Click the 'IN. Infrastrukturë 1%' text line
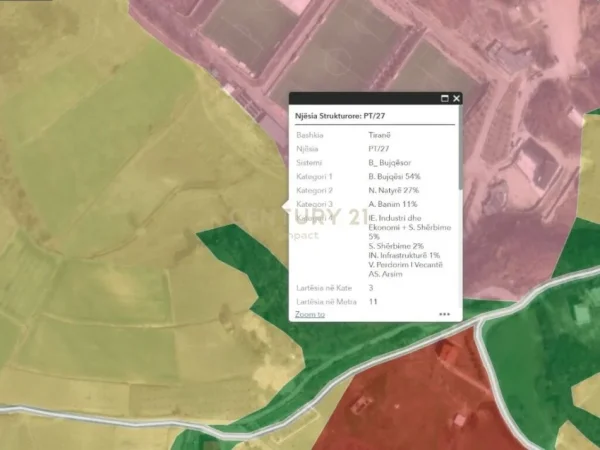Screen dimensions: 600x450 404,255
